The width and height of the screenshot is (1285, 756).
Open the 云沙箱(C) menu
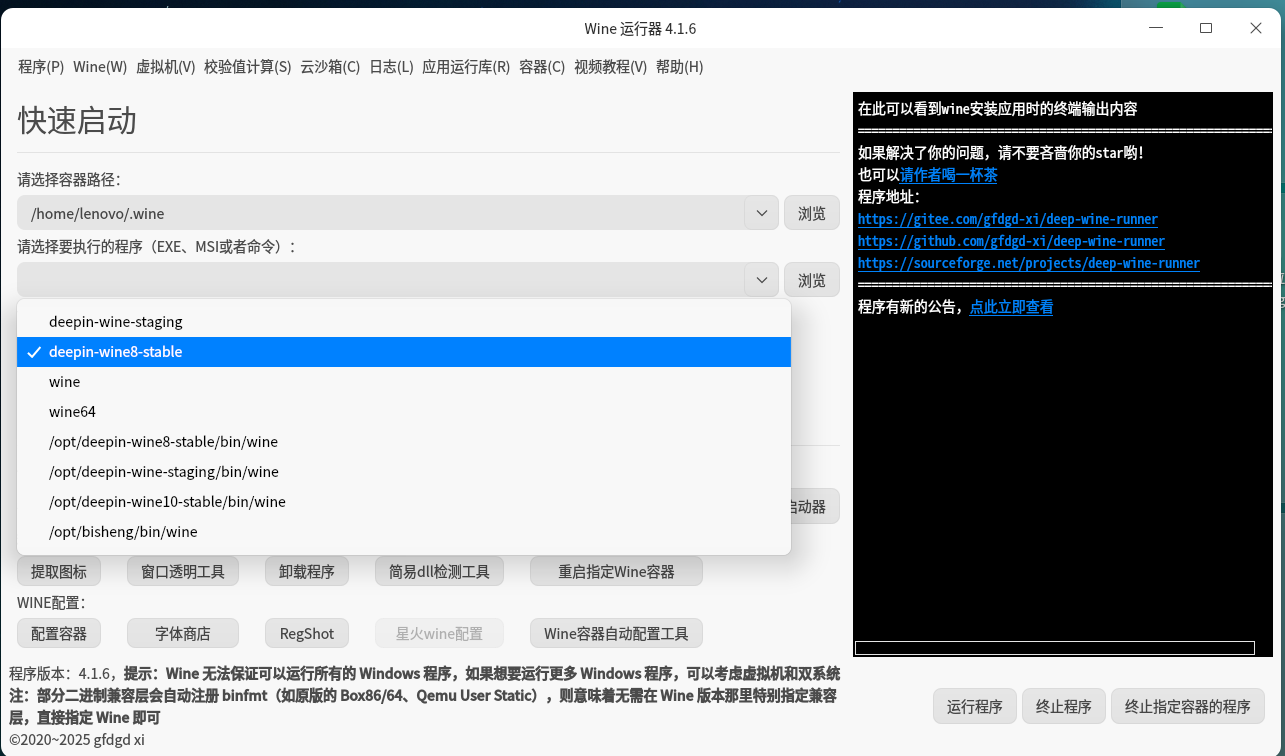330,67
